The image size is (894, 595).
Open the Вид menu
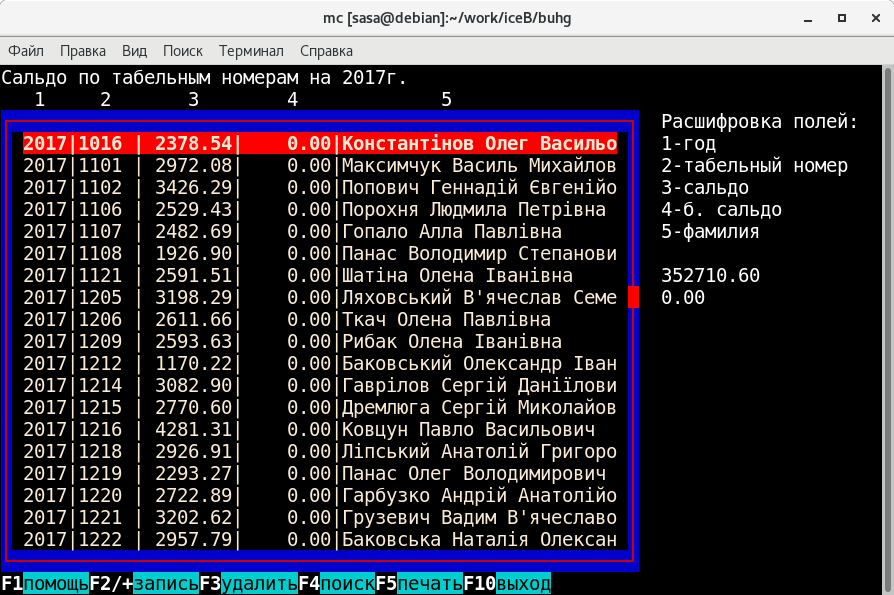pyautogui.click(x=134, y=51)
